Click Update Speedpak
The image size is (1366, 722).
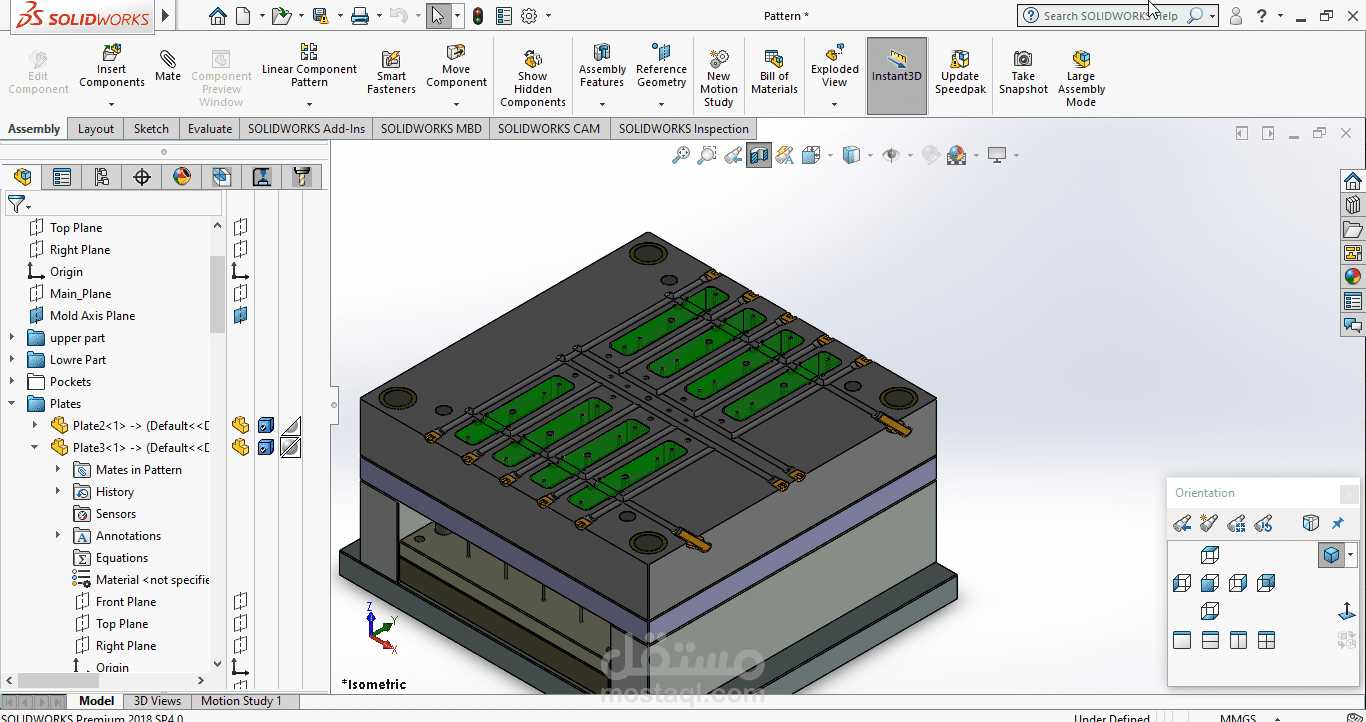pyautogui.click(x=960, y=72)
